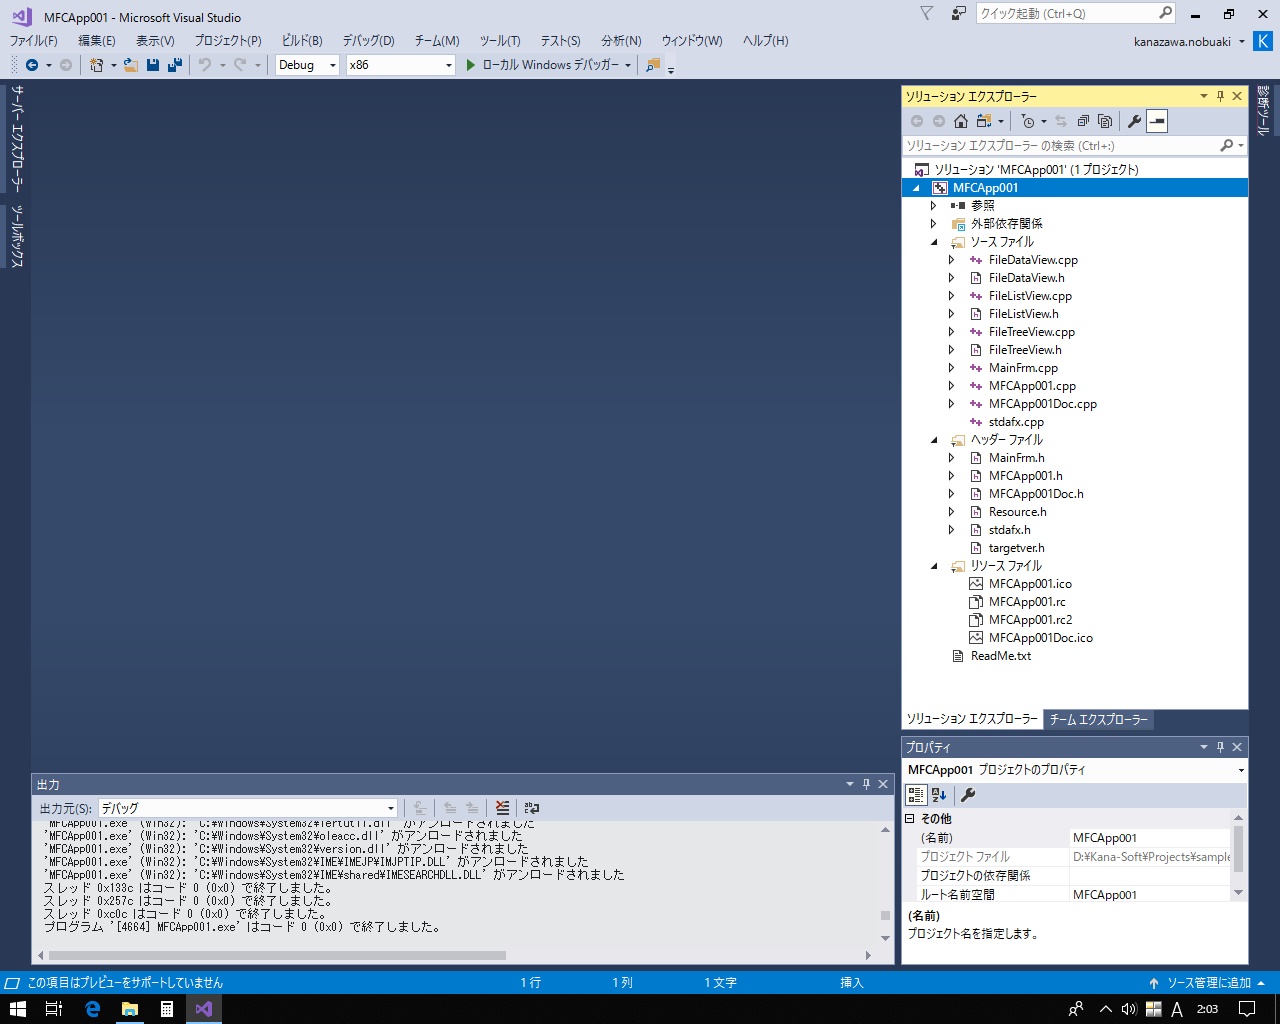The width and height of the screenshot is (1280, 1024).
Task: Clear all output in the 出力 pane
Action: (502, 808)
